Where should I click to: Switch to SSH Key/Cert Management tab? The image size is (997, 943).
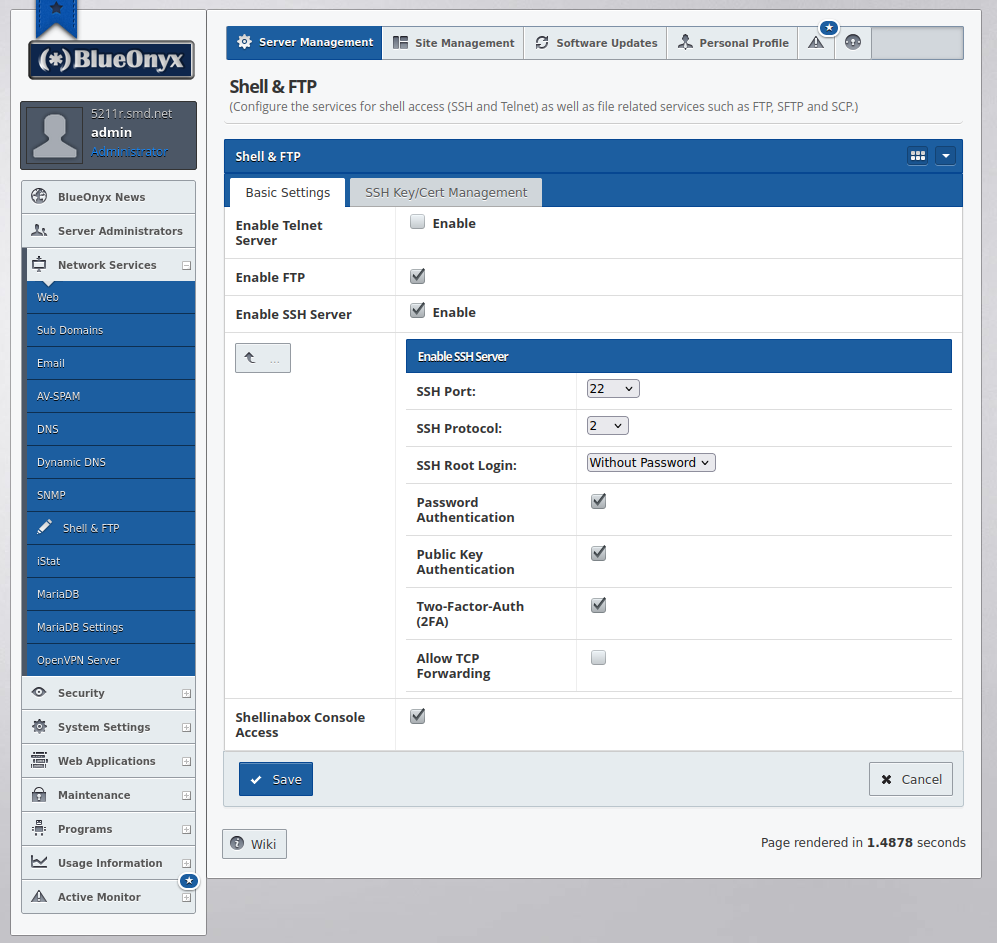click(446, 193)
